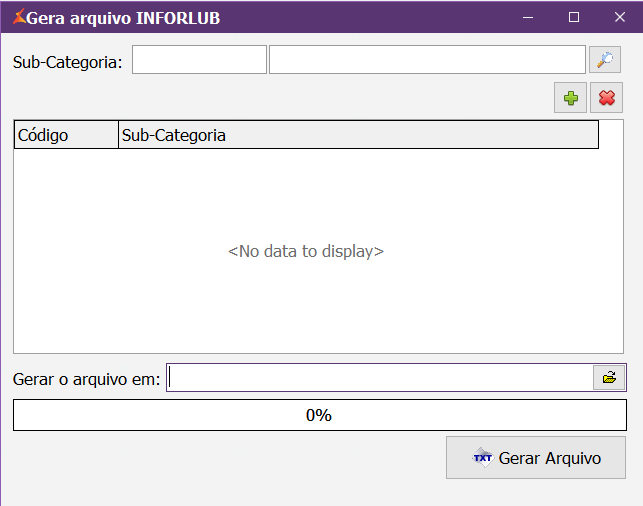Sort by the Código column header
The height and width of the screenshot is (506, 643).
(66, 135)
